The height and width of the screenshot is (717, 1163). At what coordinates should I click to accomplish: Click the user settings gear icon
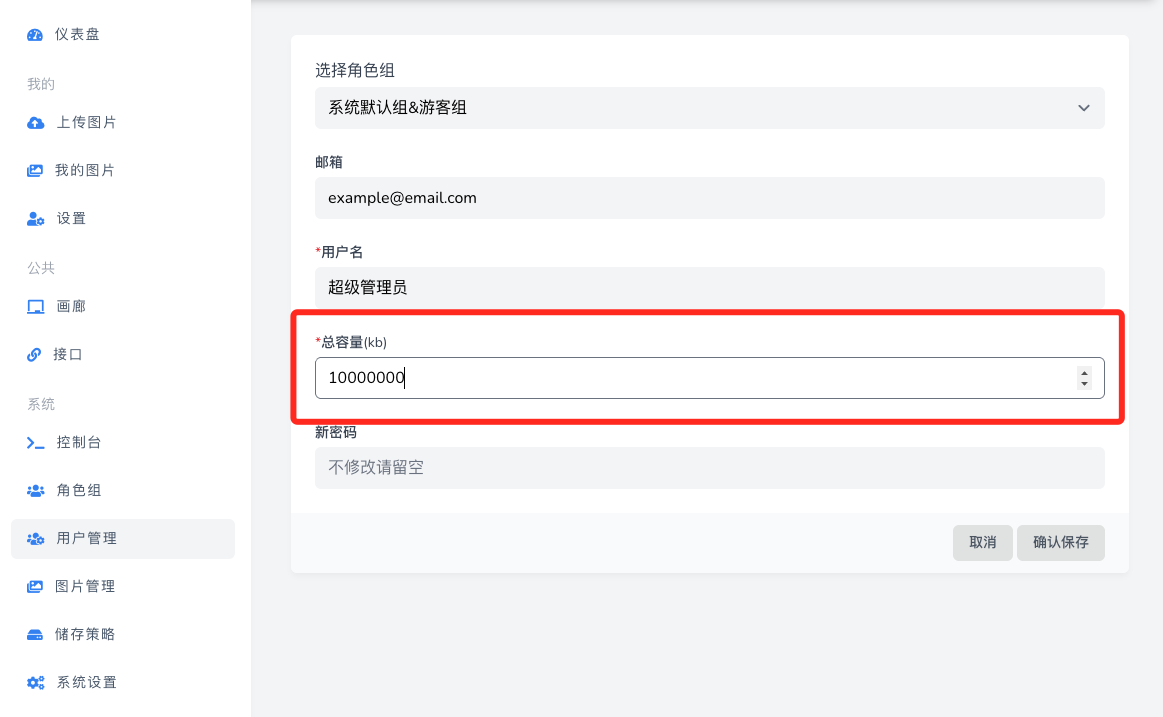pos(35,219)
